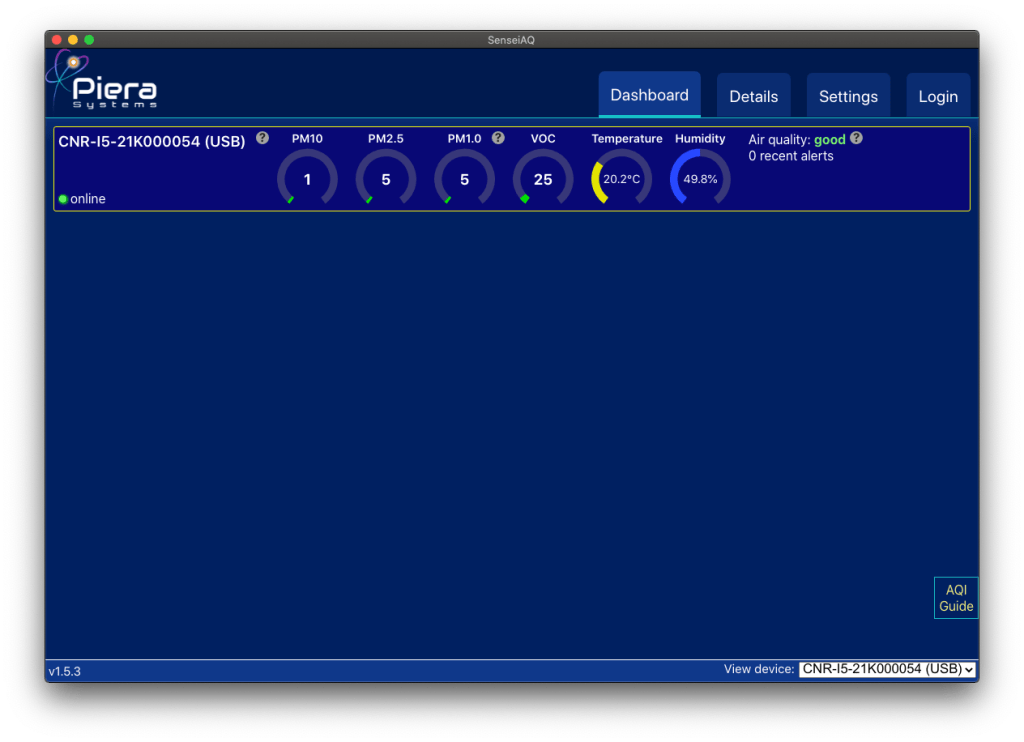Screen dimensions: 1024x742
Task: Select device name CNR-I5-21K000054 (USB) heading
Action: tap(152, 142)
